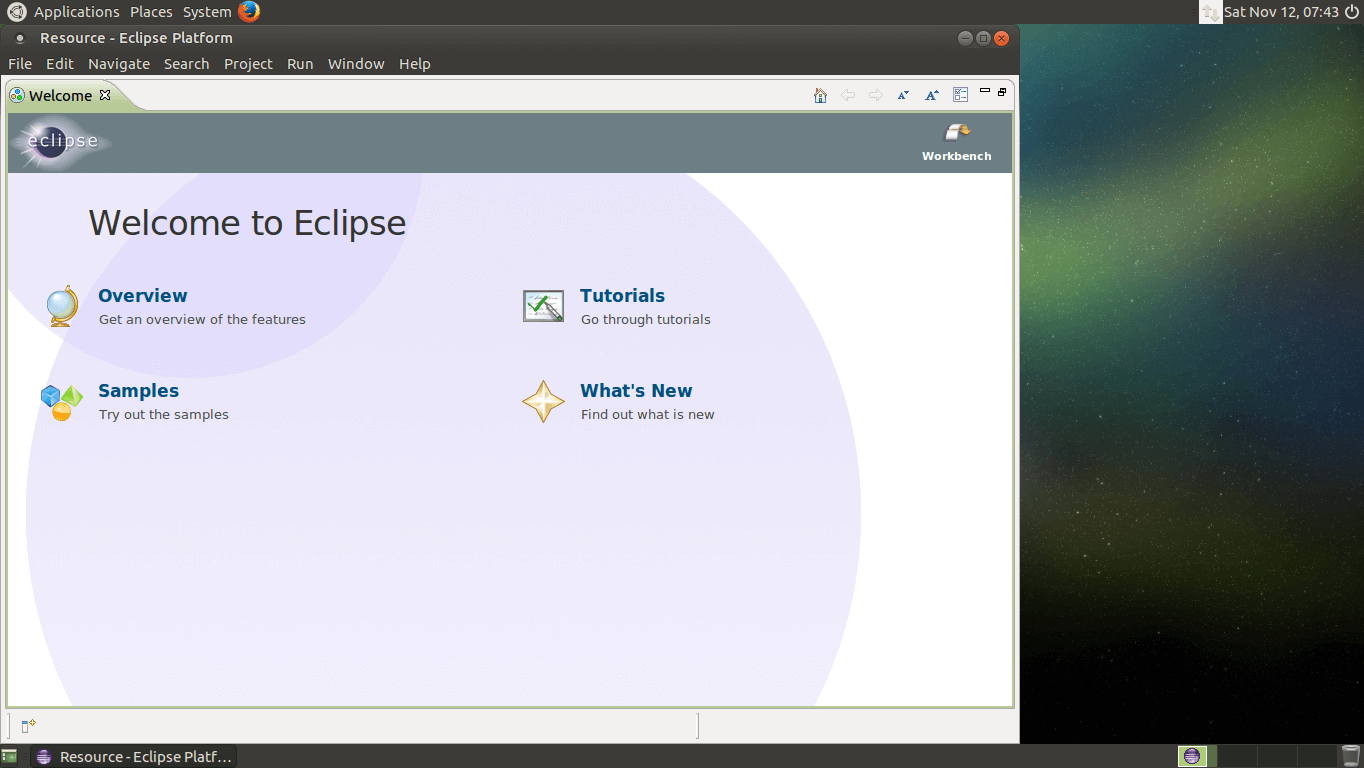
Task: Click the clock showing Sat Nov 12
Action: 1281,12
